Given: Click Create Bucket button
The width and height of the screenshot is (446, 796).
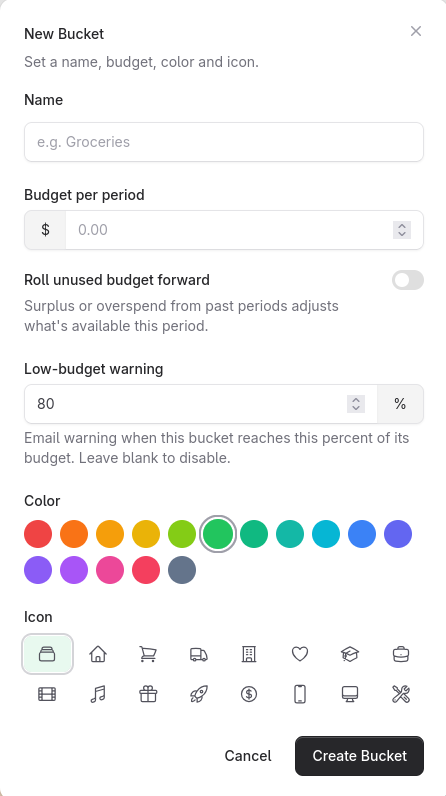Looking at the screenshot, I should (x=359, y=756).
